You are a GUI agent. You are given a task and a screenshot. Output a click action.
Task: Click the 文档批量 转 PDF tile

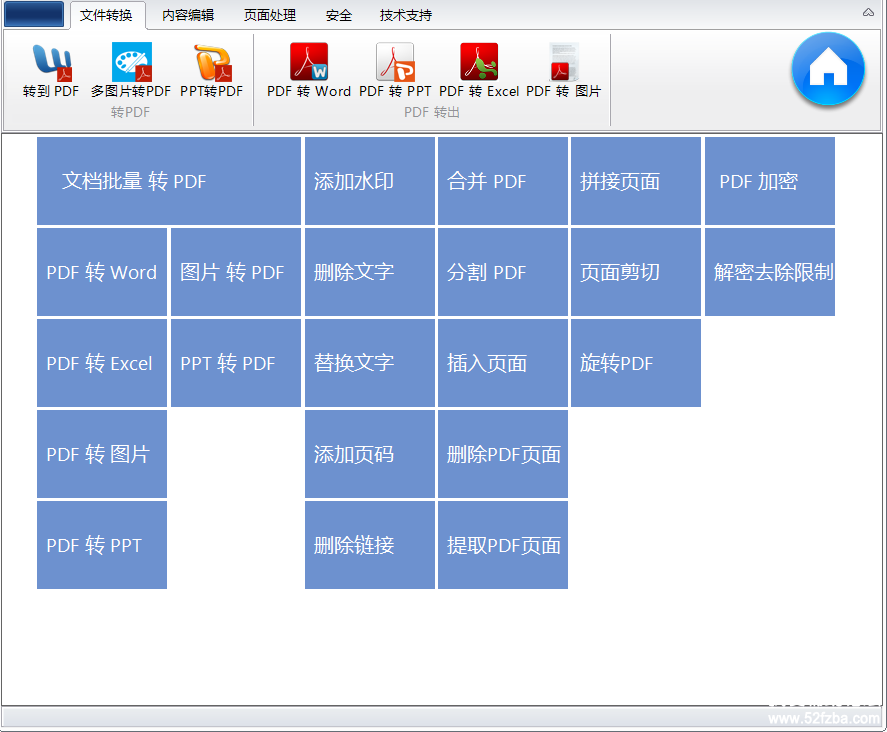point(169,181)
